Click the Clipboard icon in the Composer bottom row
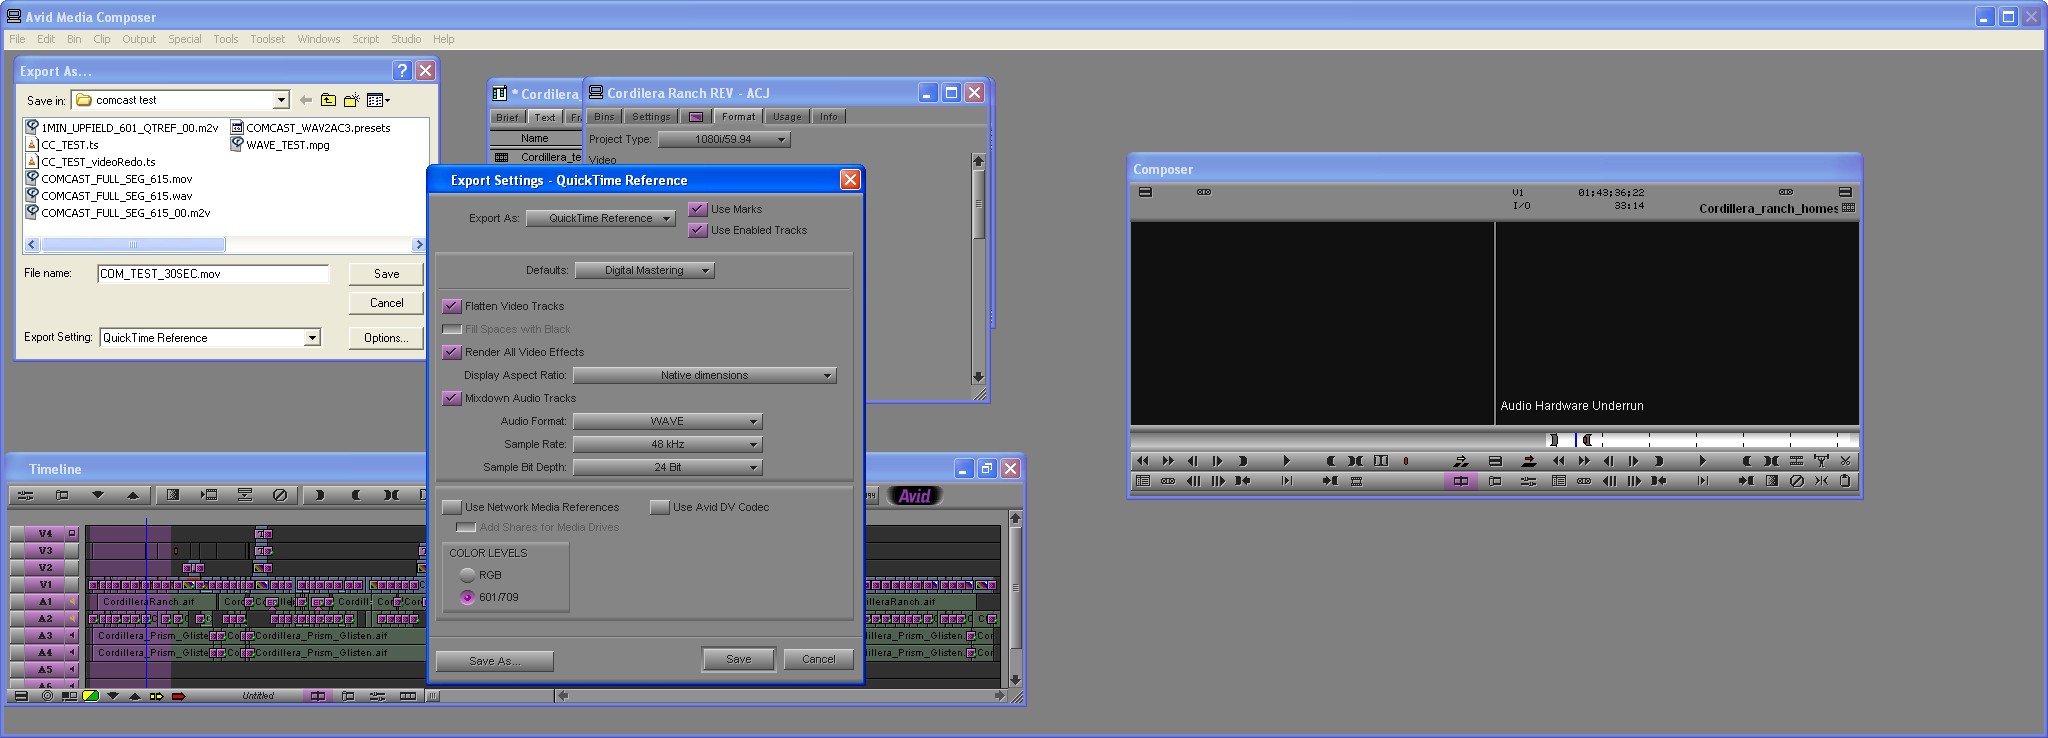Viewport: 2048px width, 738px height. point(1845,481)
